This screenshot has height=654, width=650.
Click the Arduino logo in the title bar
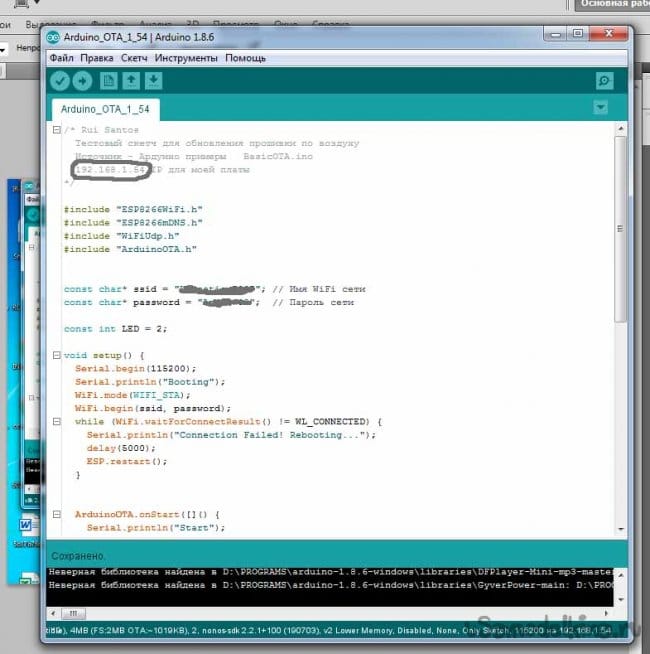click(x=55, y=37)
